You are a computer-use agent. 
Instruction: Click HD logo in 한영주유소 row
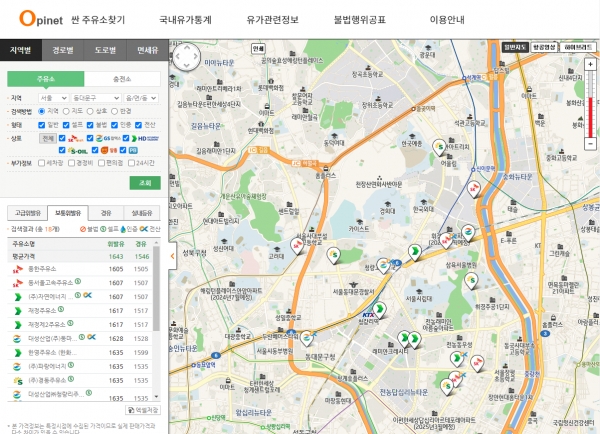(x=18, y=353)
